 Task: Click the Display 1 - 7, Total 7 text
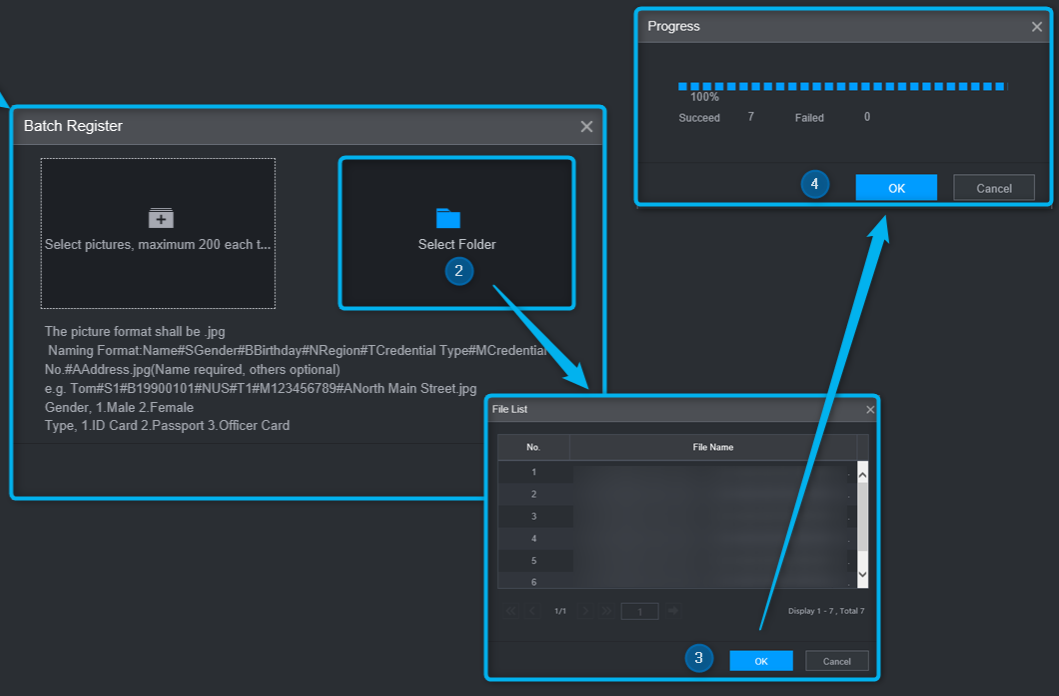826,611
